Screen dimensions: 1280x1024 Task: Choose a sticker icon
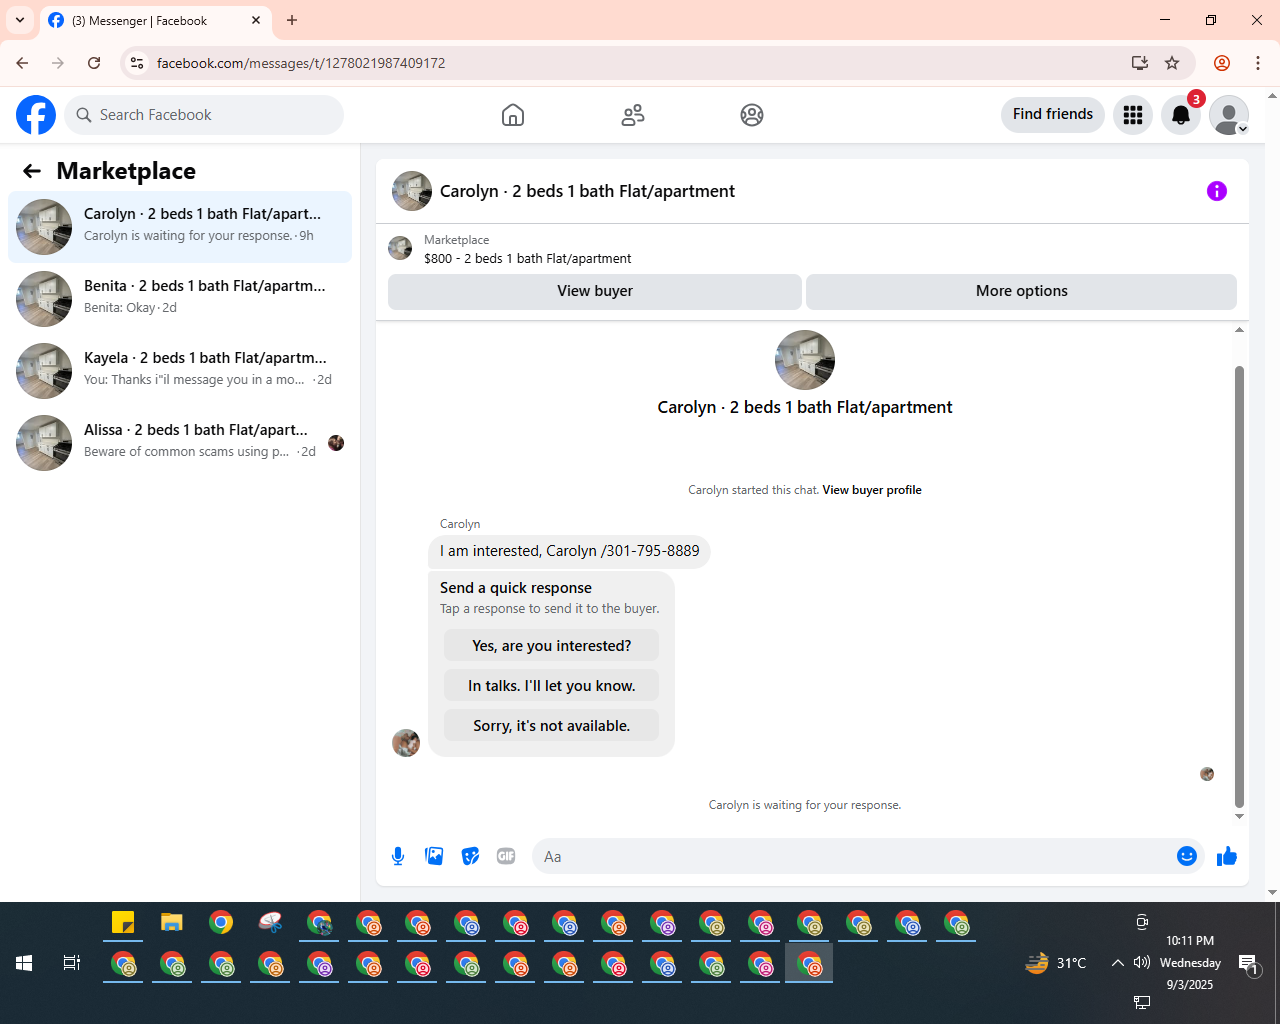click(x=470, y=856)
